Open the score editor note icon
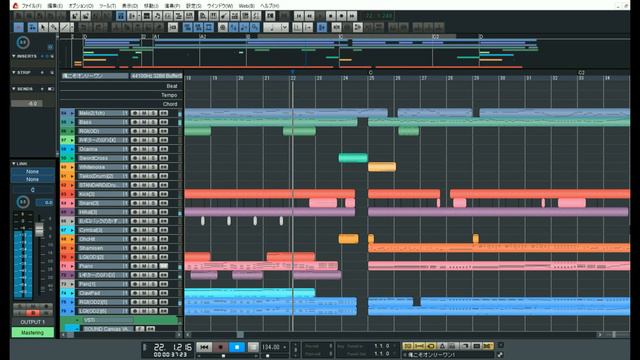The height and width of the screenshot is (360, 640). [157, 16]
